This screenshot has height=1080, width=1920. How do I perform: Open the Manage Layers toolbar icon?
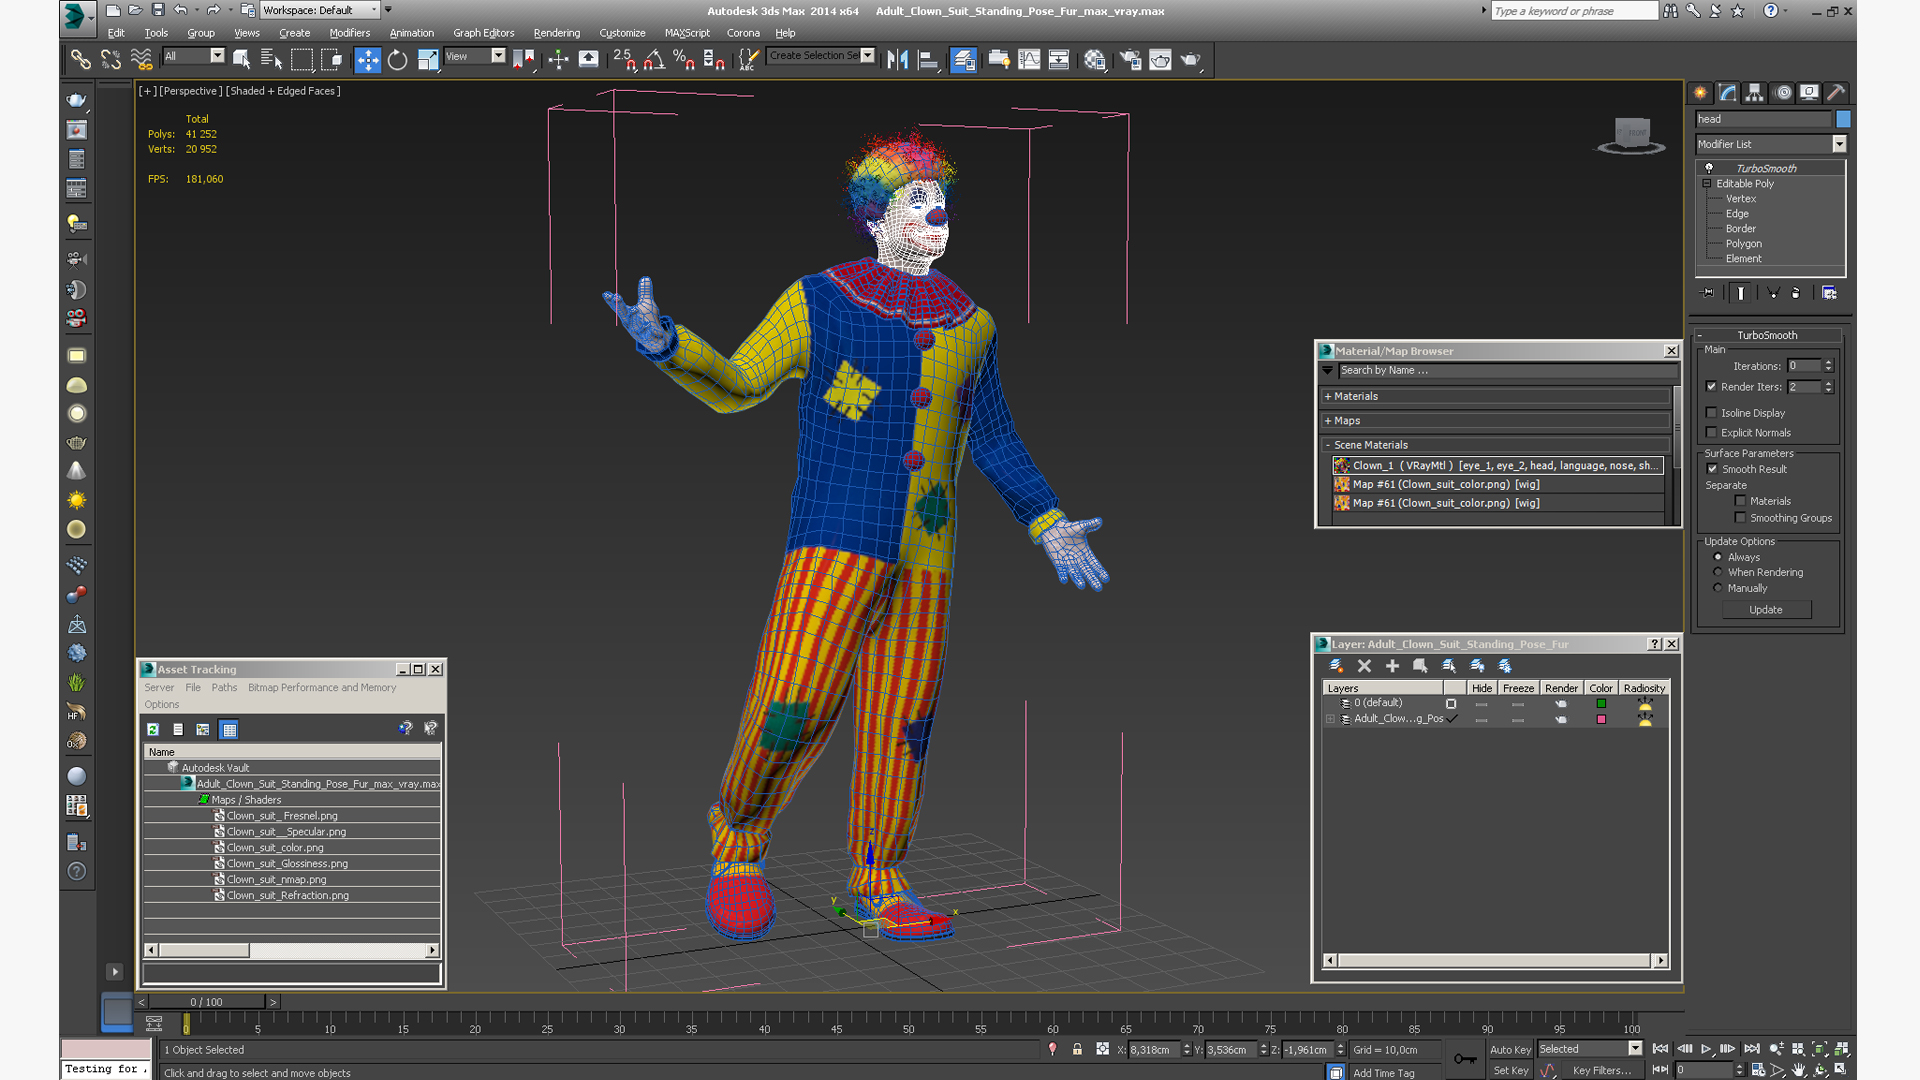point(963,60)
